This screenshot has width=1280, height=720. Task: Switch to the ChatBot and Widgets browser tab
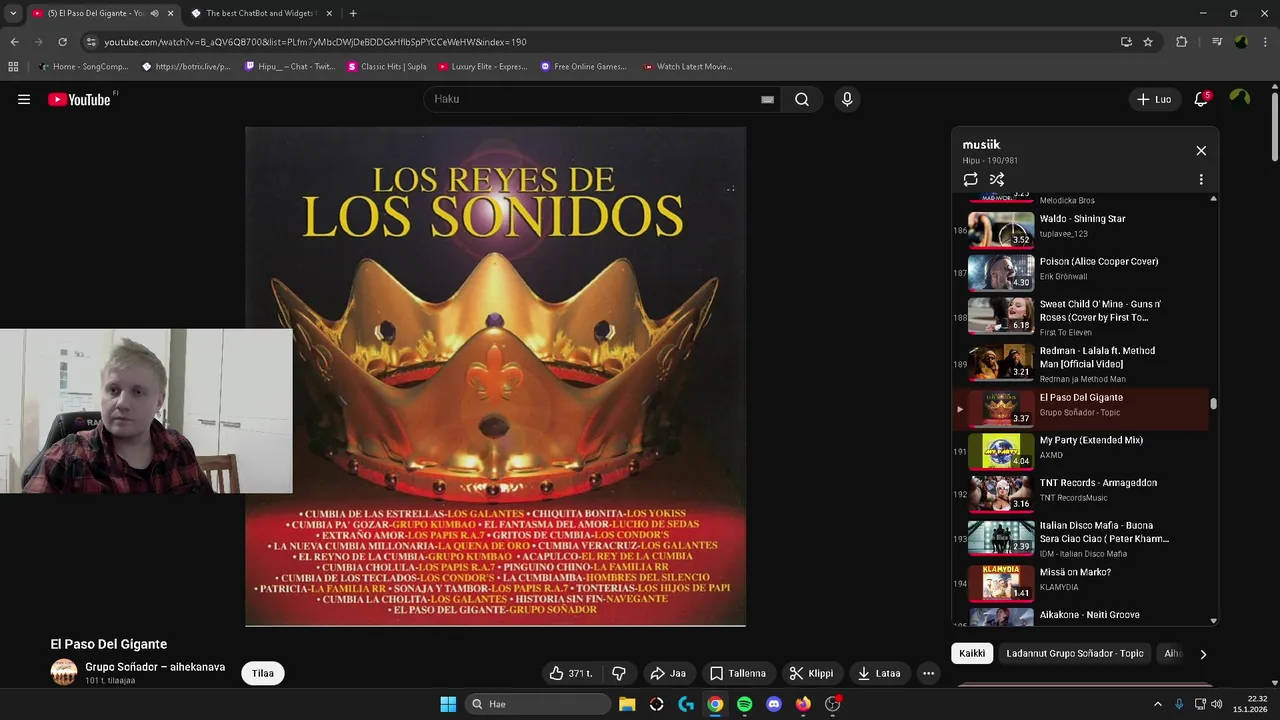click(262, 13)
